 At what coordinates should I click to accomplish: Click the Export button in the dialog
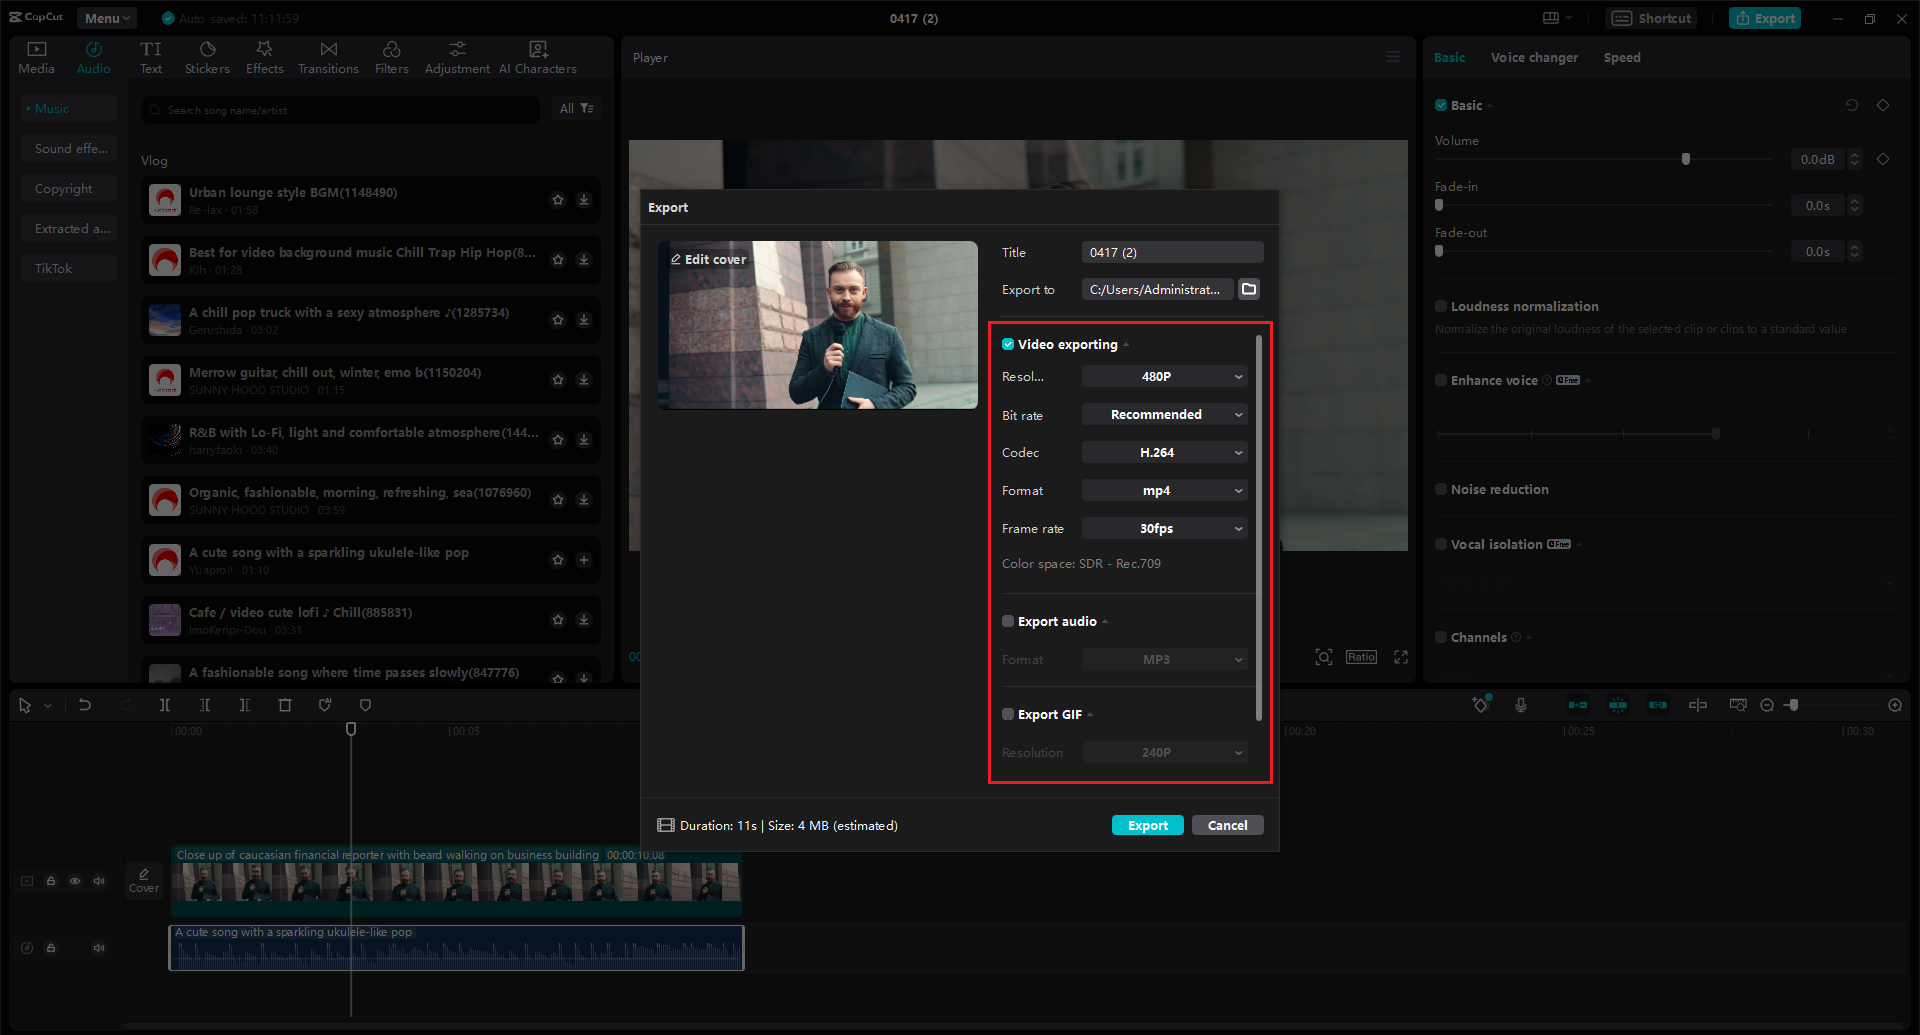coord(1148,825)
